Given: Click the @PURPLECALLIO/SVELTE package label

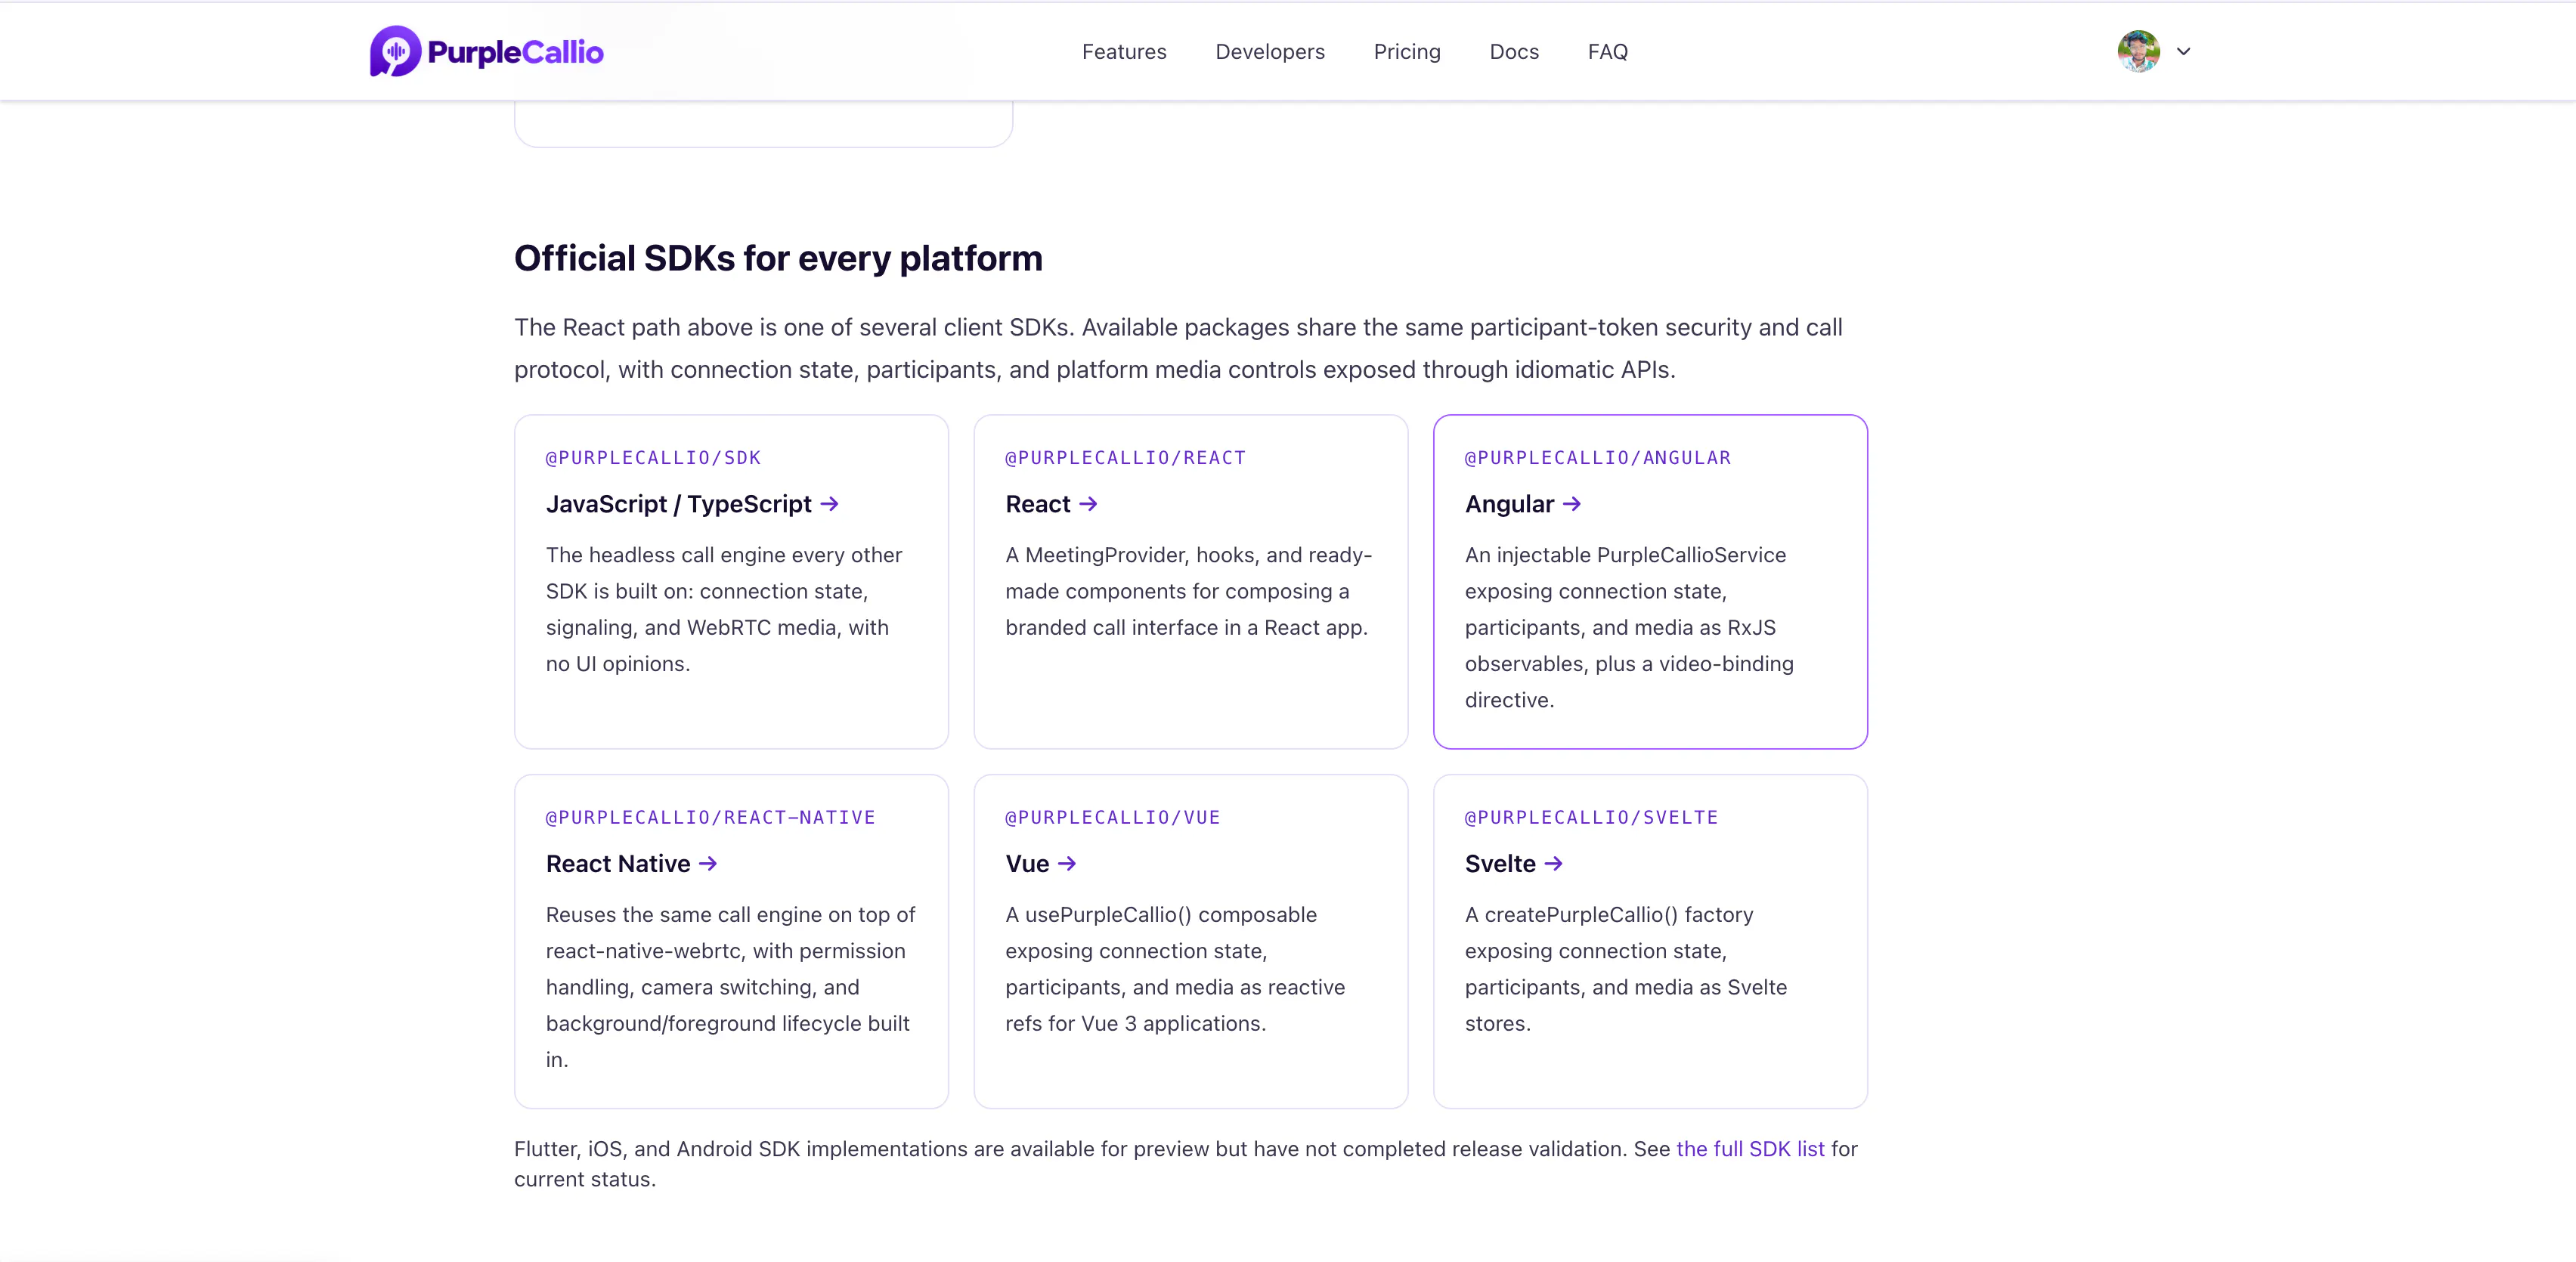Looking at the screenshot, I should coord(1591,818).
